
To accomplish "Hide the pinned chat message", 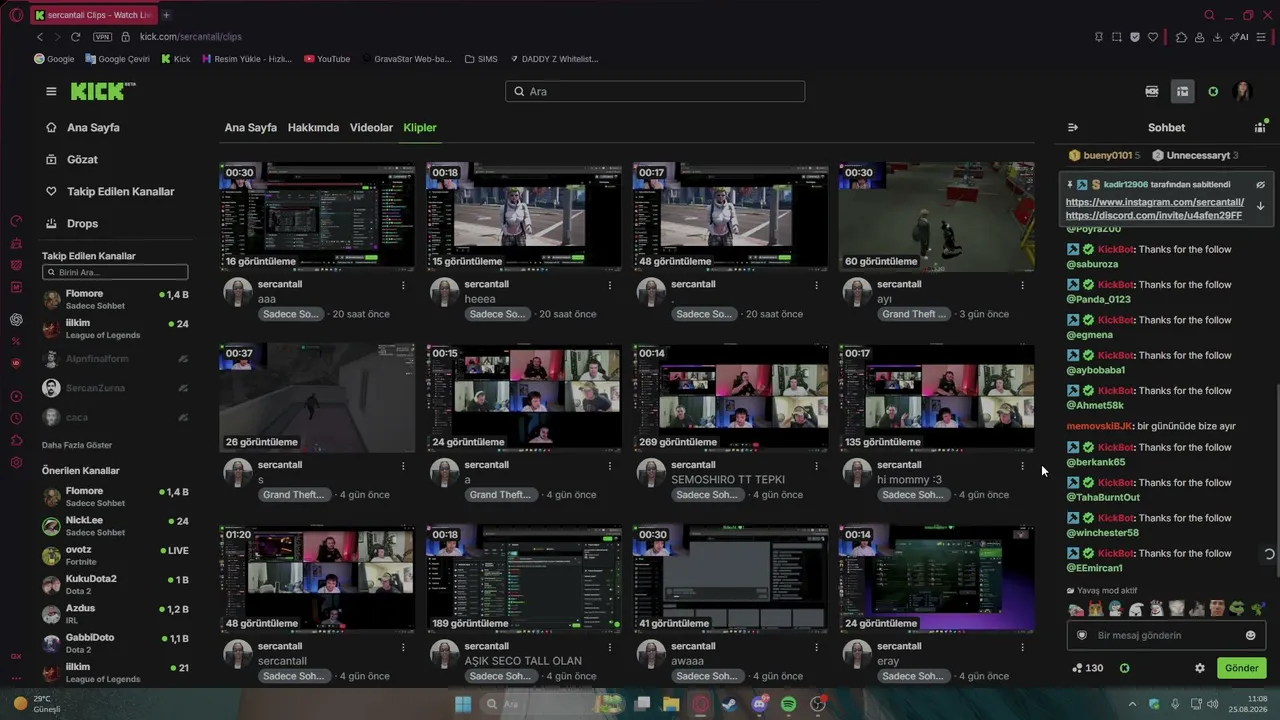I will [1260, 185].
